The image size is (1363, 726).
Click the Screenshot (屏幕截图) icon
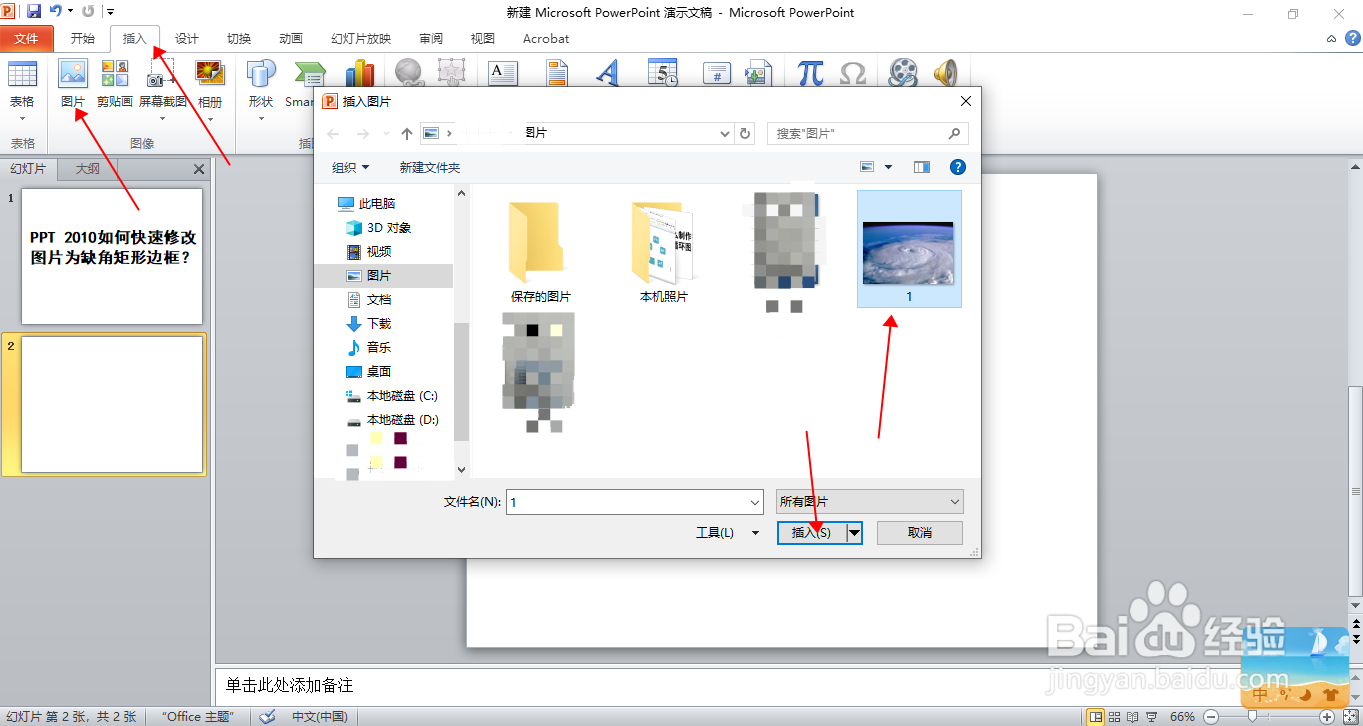click(x=162, y=73)
